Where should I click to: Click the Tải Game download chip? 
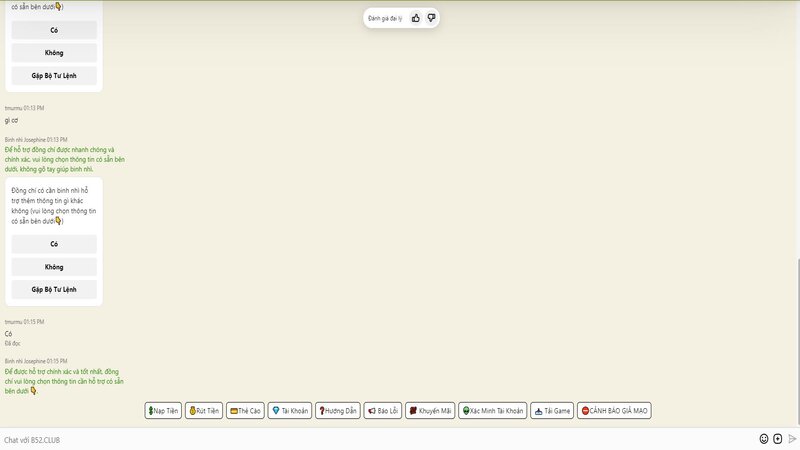[552, 411]
